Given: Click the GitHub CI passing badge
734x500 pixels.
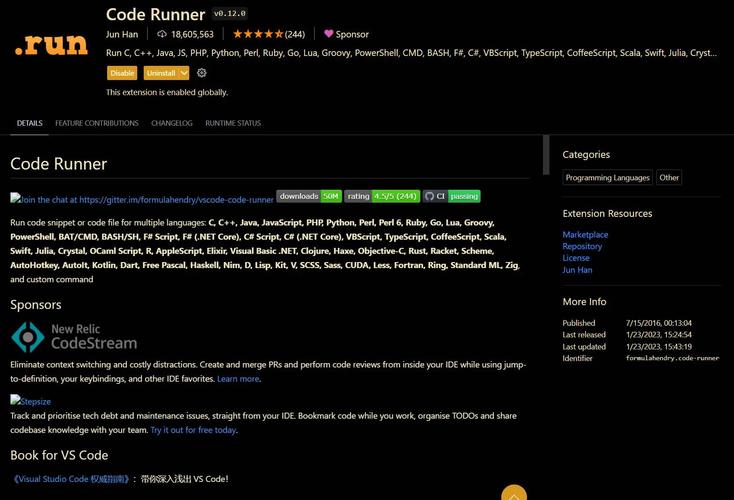Looking at the screenshot, I should 451,196.
